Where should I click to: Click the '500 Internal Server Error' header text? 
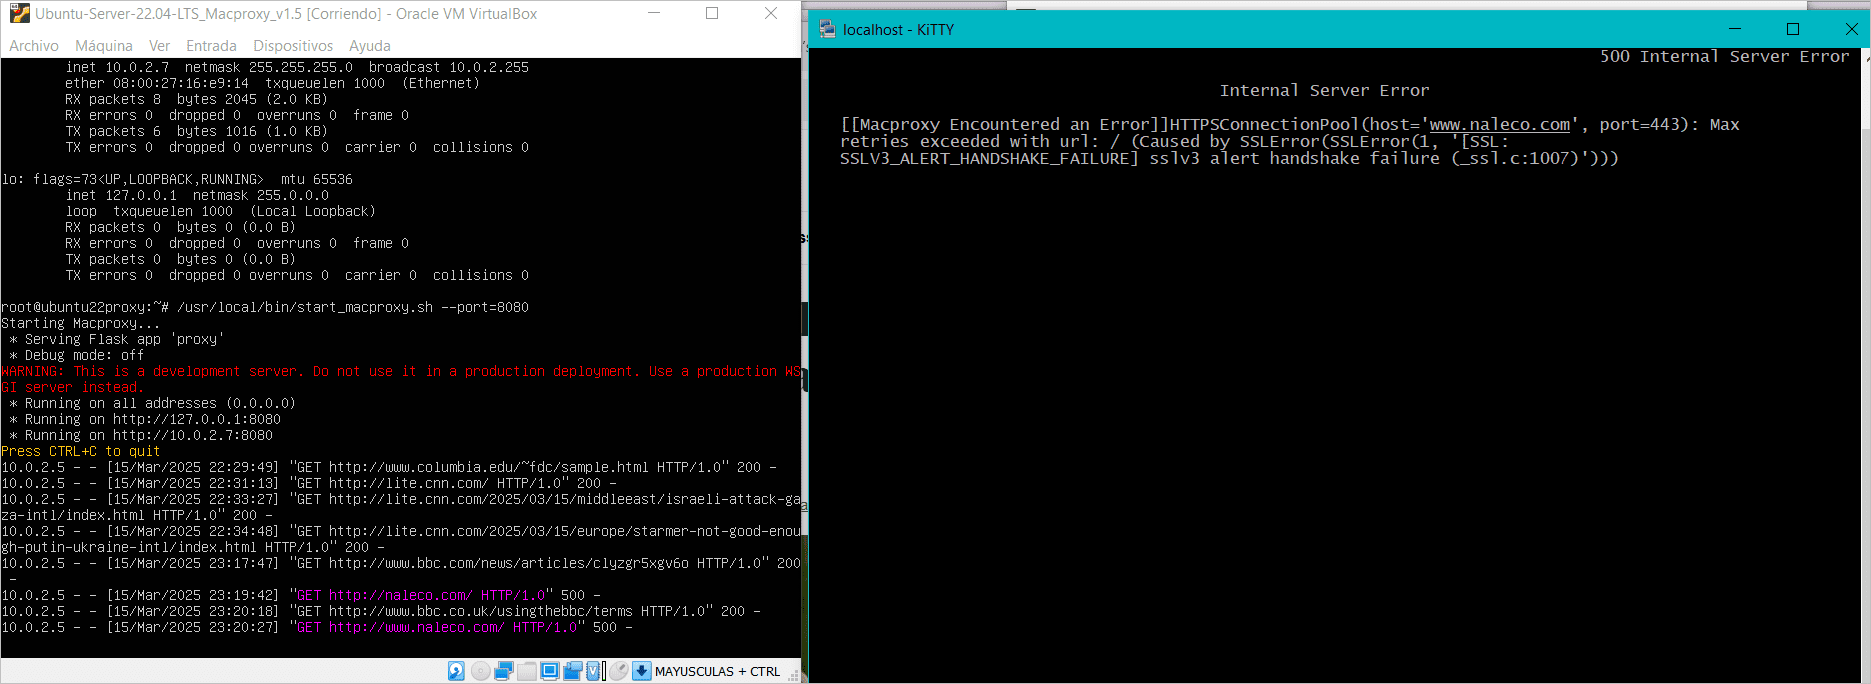coord(1725,56)
